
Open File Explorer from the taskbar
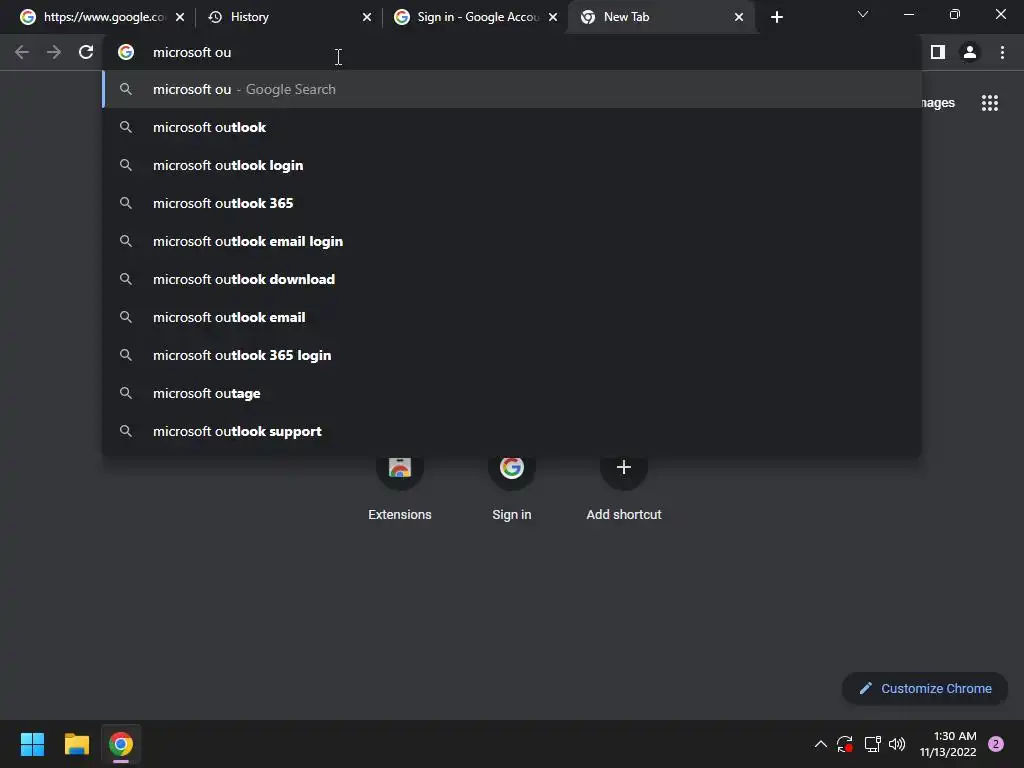point(76,744)
